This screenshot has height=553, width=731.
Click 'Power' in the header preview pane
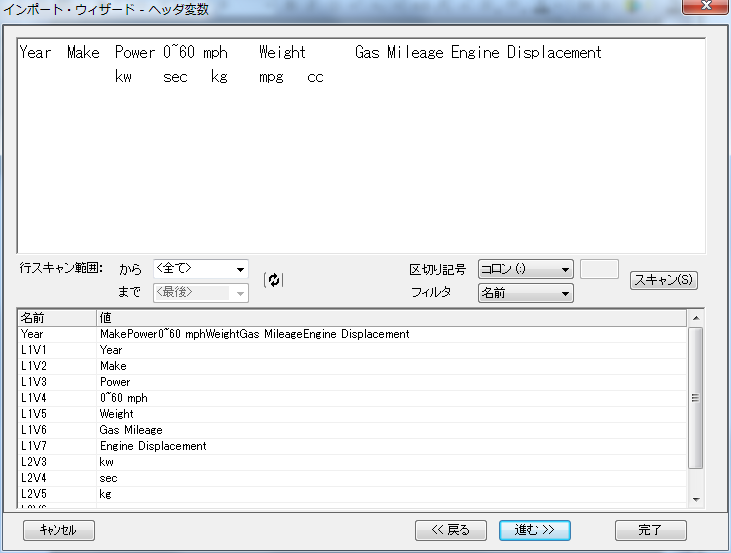[135, 52]
